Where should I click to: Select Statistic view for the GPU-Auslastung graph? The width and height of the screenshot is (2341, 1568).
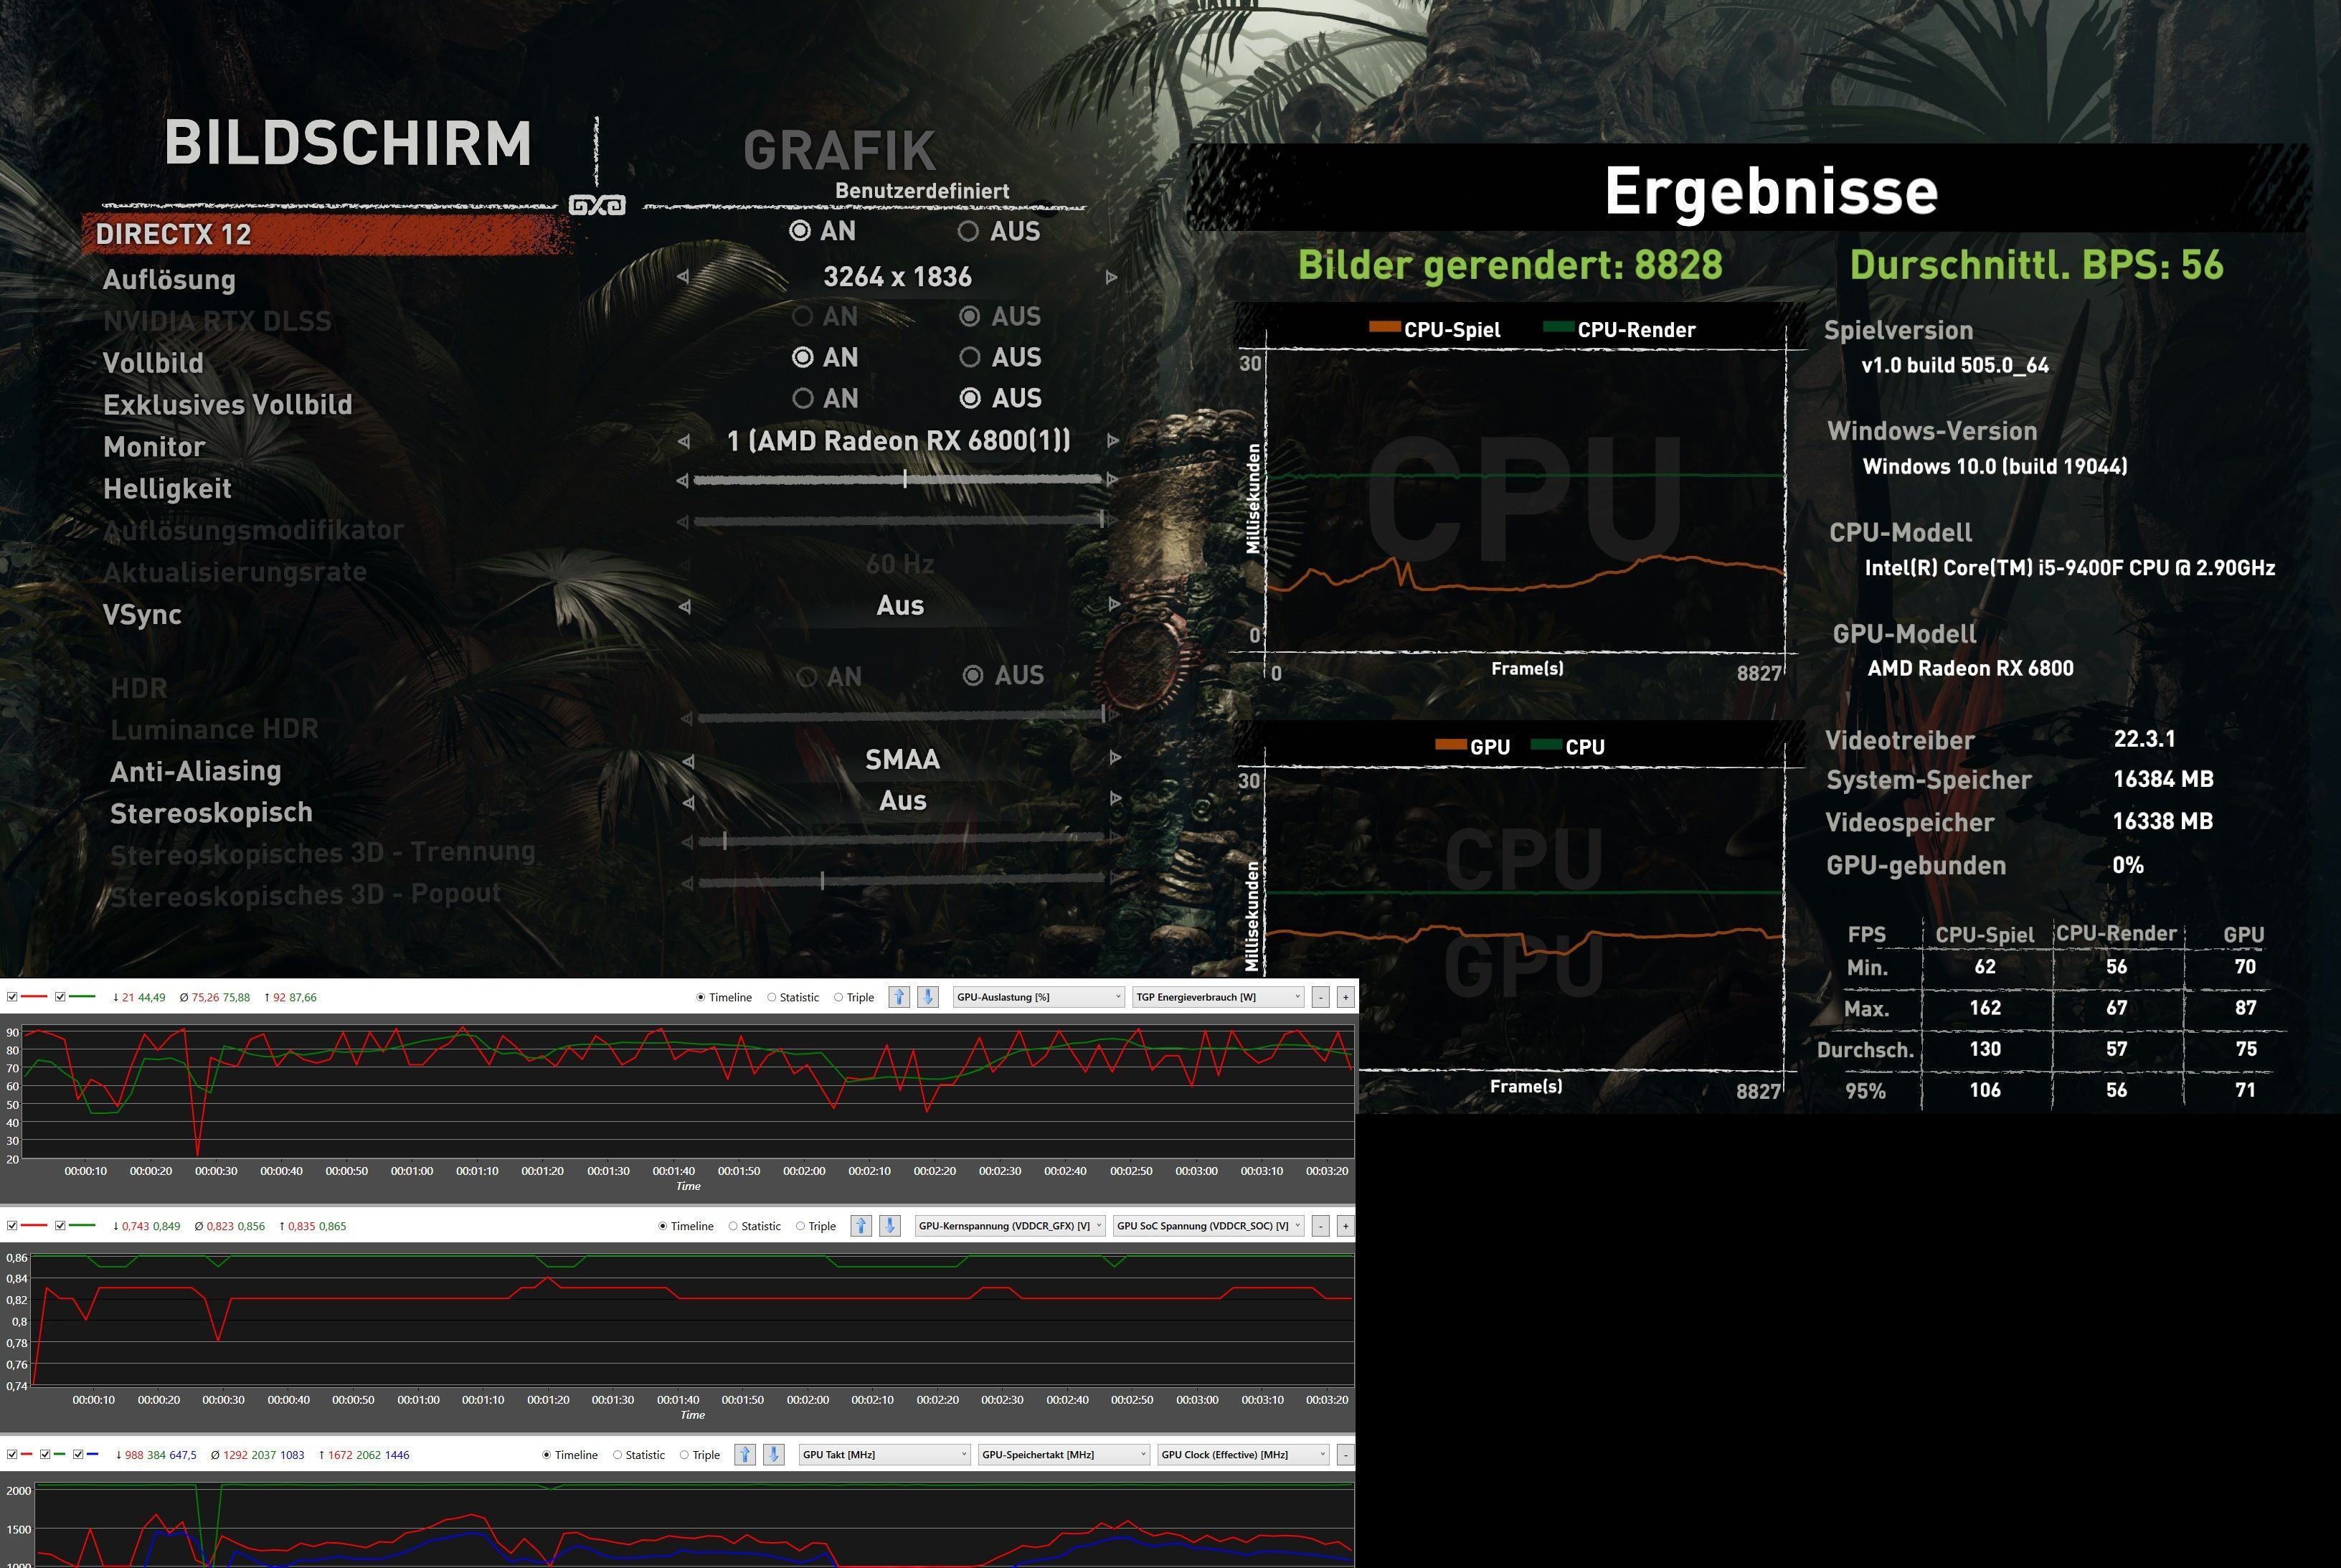pos(793,997)
